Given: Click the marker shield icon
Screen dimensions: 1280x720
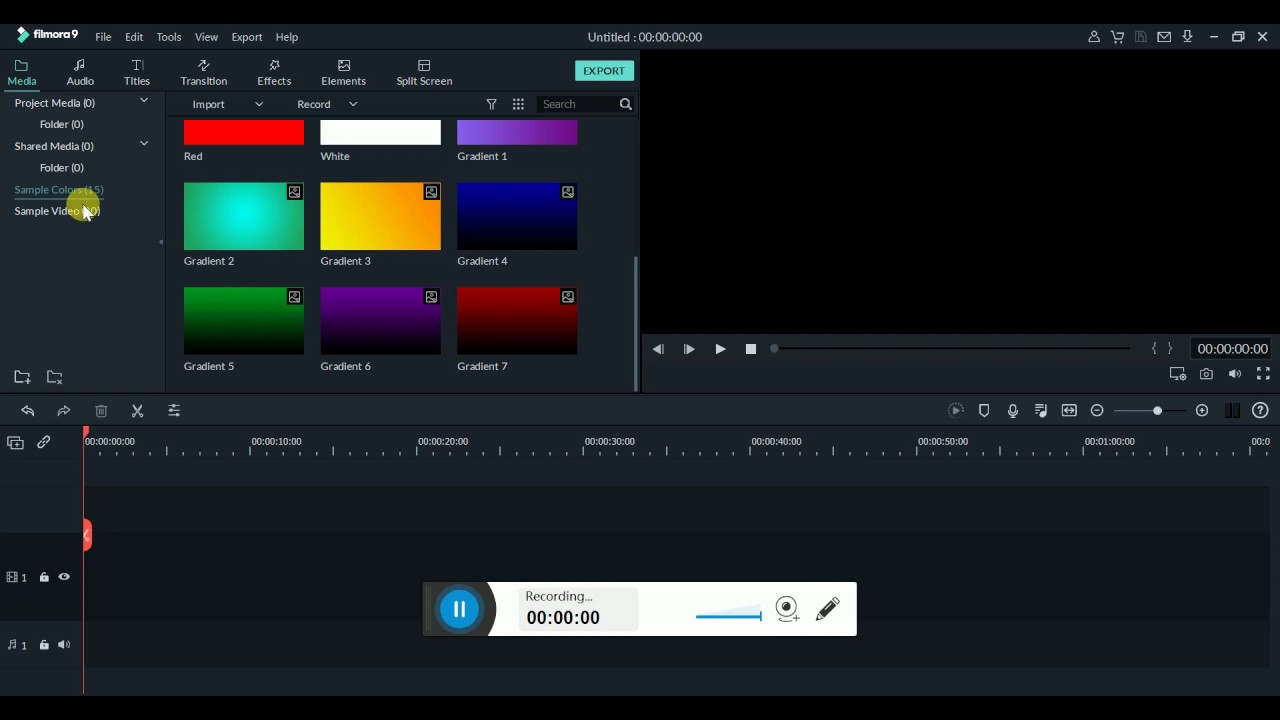Looking at the screenshot, I should coord(984,411).
